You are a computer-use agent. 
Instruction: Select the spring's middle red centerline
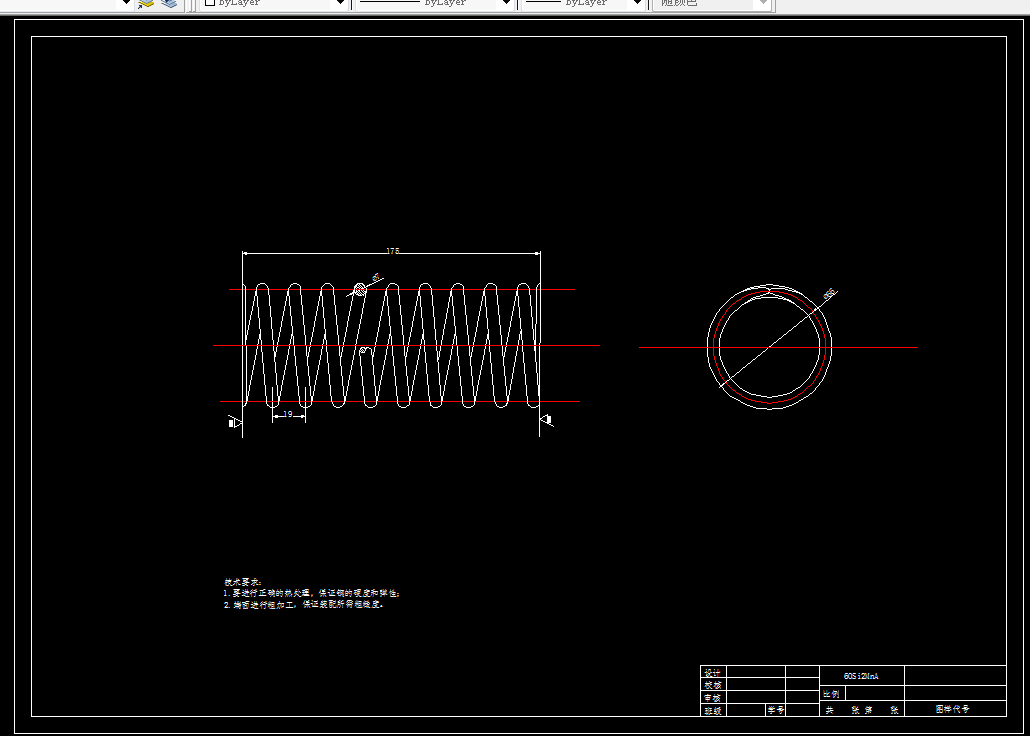(x=406, y=345)
